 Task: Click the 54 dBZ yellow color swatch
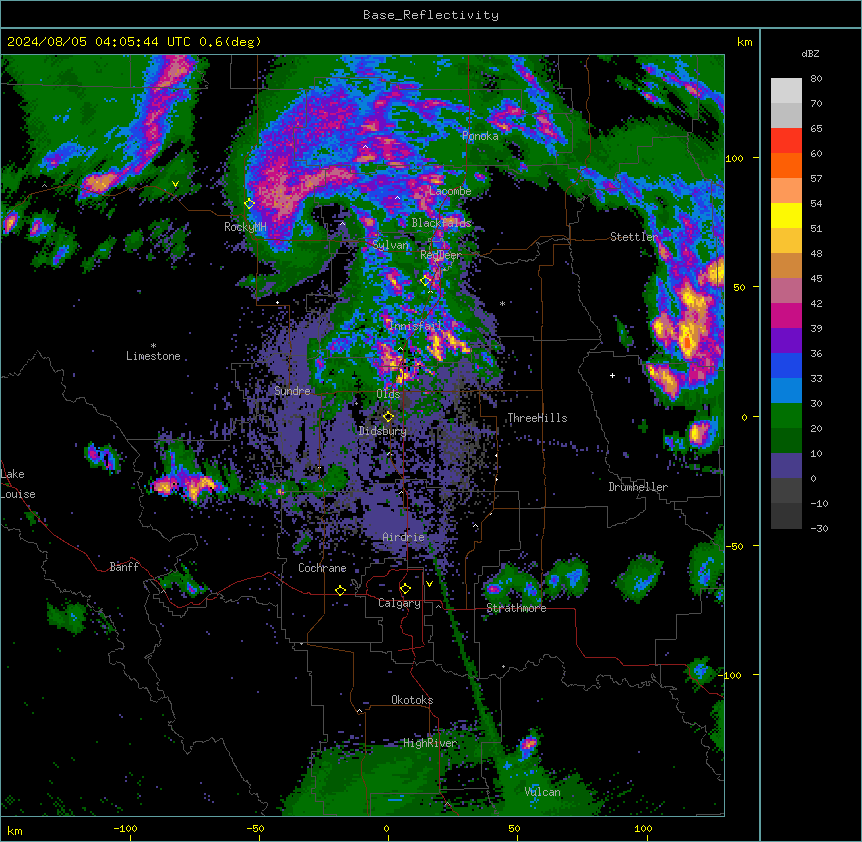tap(786, 215)
